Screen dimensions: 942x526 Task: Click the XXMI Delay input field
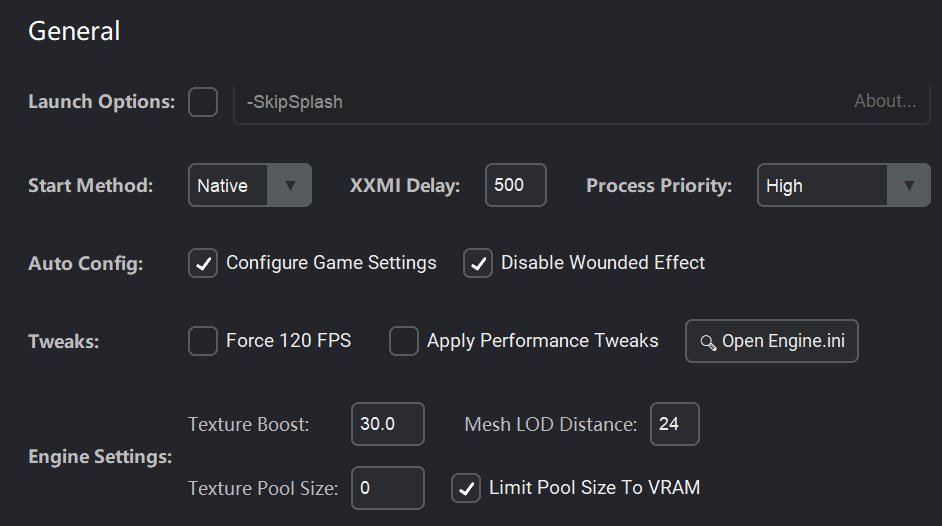[x=516, y=185]
